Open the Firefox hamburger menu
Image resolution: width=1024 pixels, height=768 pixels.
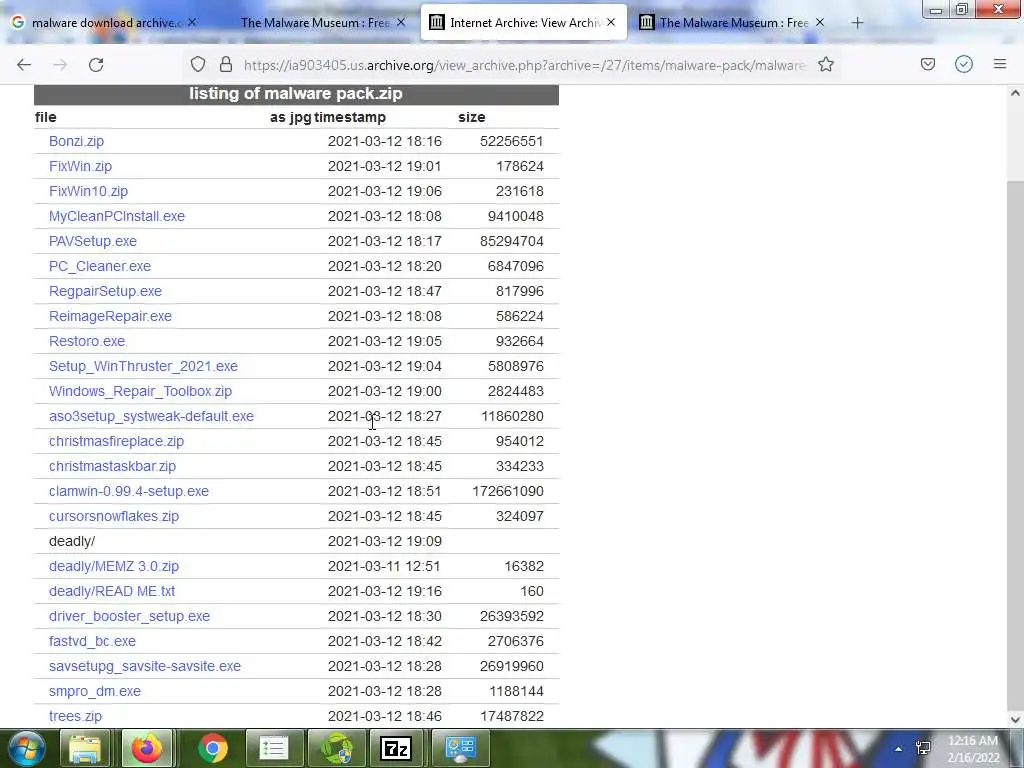[x=1000, y=64]
